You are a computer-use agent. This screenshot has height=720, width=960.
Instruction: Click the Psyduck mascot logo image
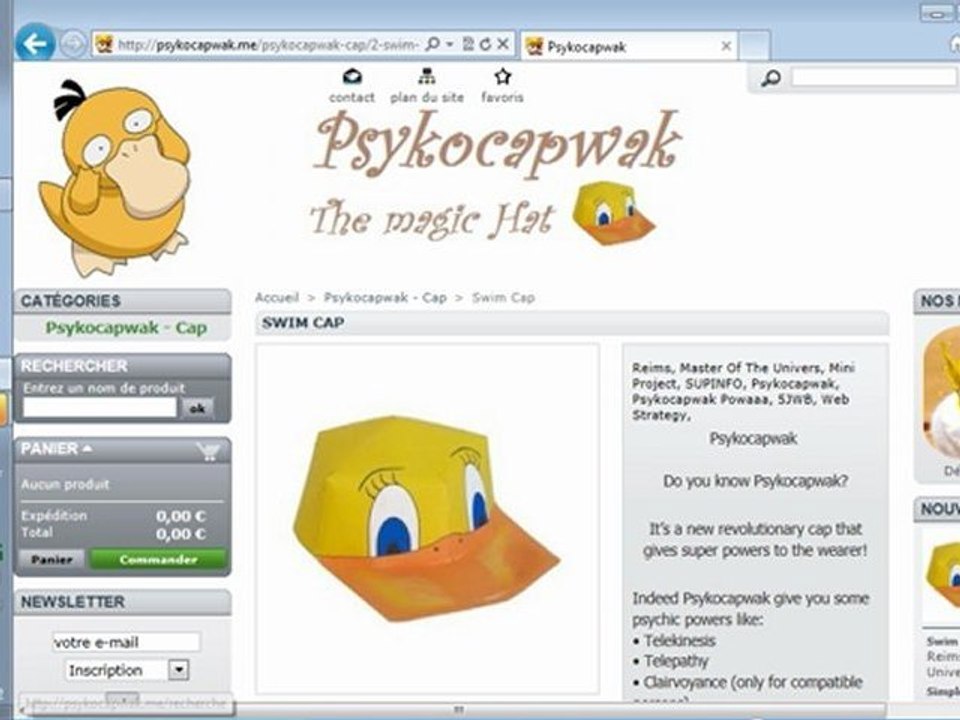tap(116, 179)
